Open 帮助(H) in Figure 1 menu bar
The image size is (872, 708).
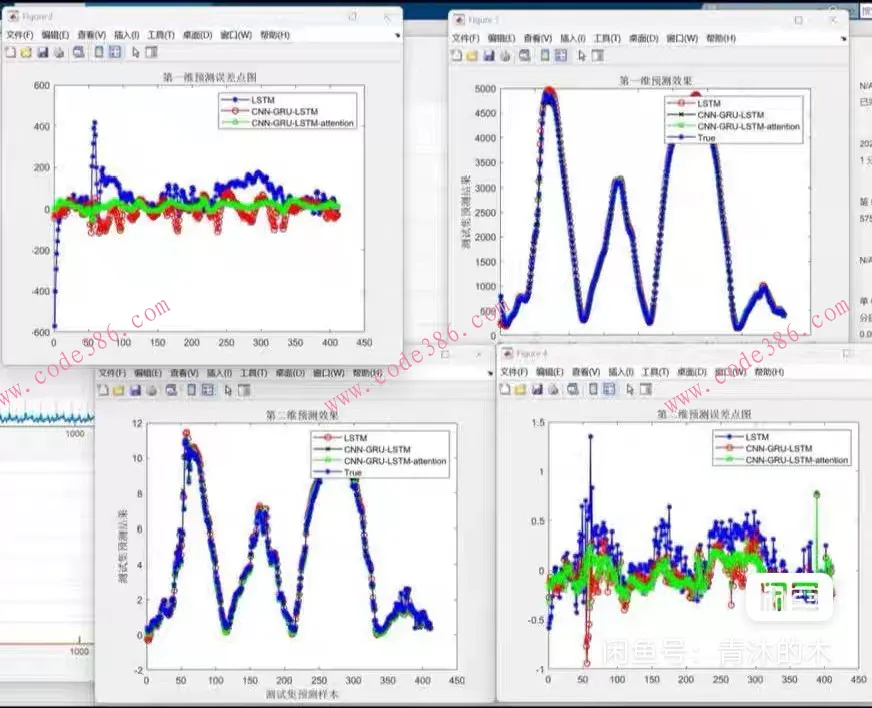720,39
